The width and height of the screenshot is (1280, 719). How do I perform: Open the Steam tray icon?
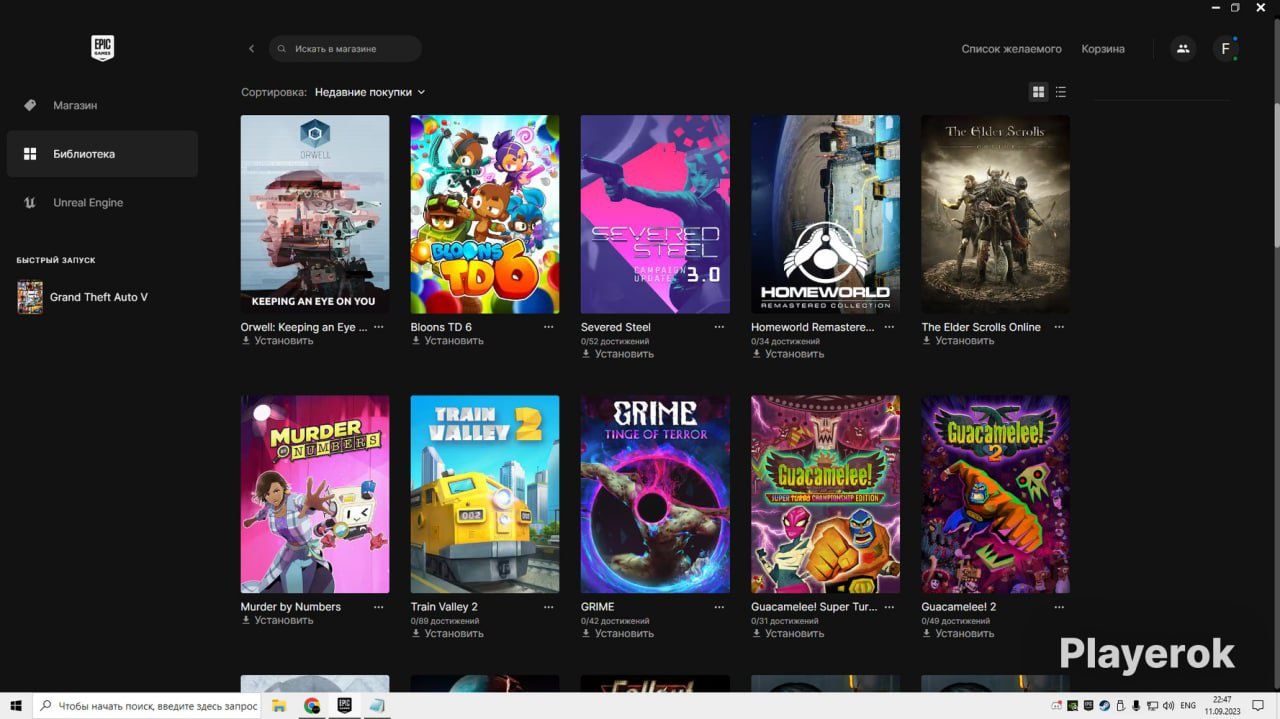1104,705
